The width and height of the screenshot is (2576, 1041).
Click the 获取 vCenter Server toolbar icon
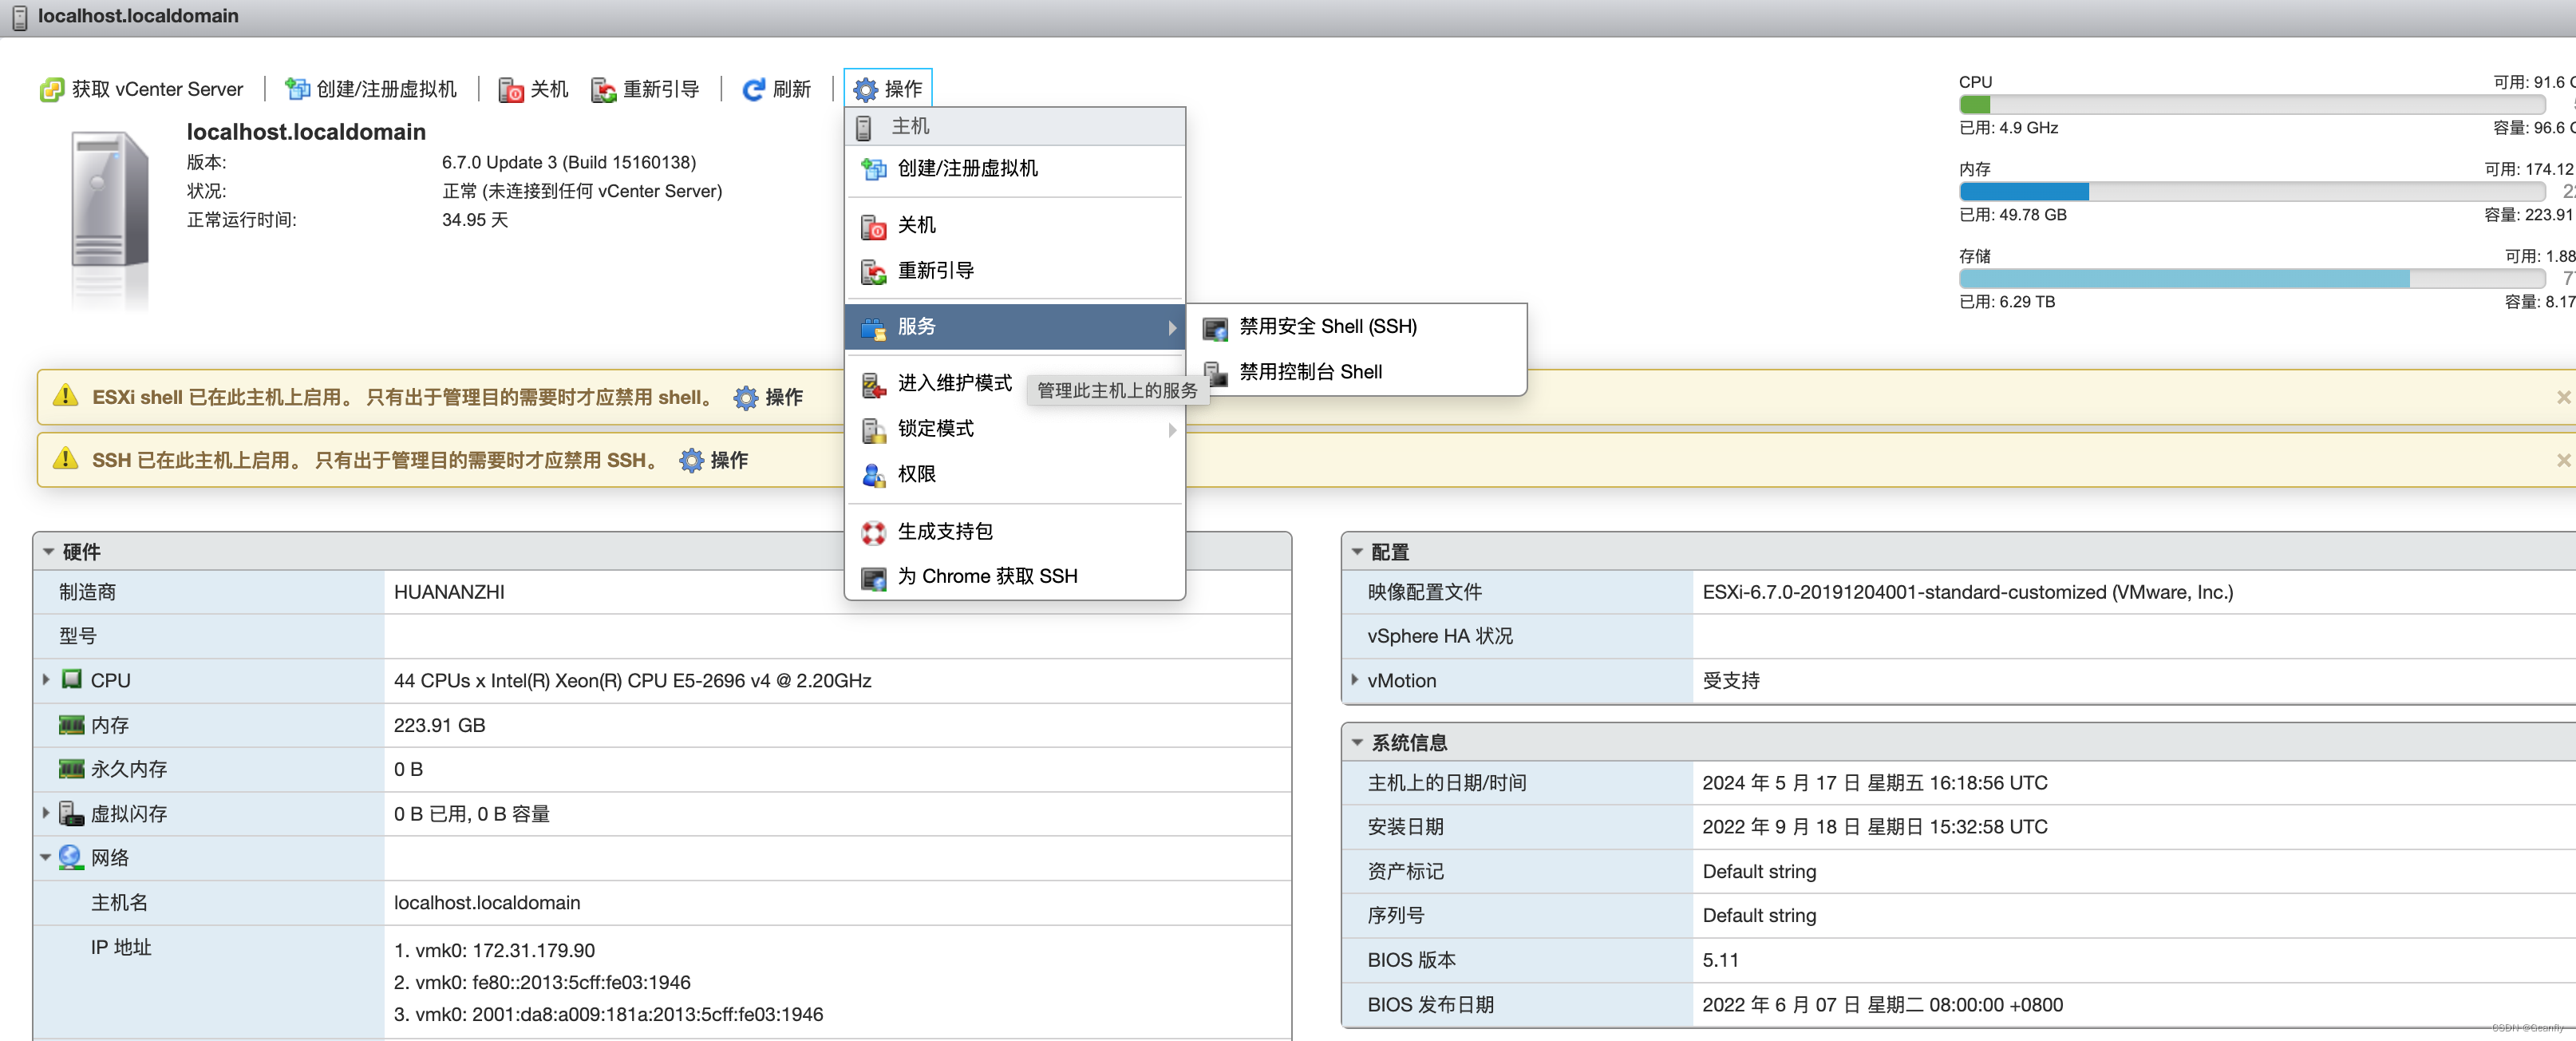pyautogui.click(x=51, y=89)
